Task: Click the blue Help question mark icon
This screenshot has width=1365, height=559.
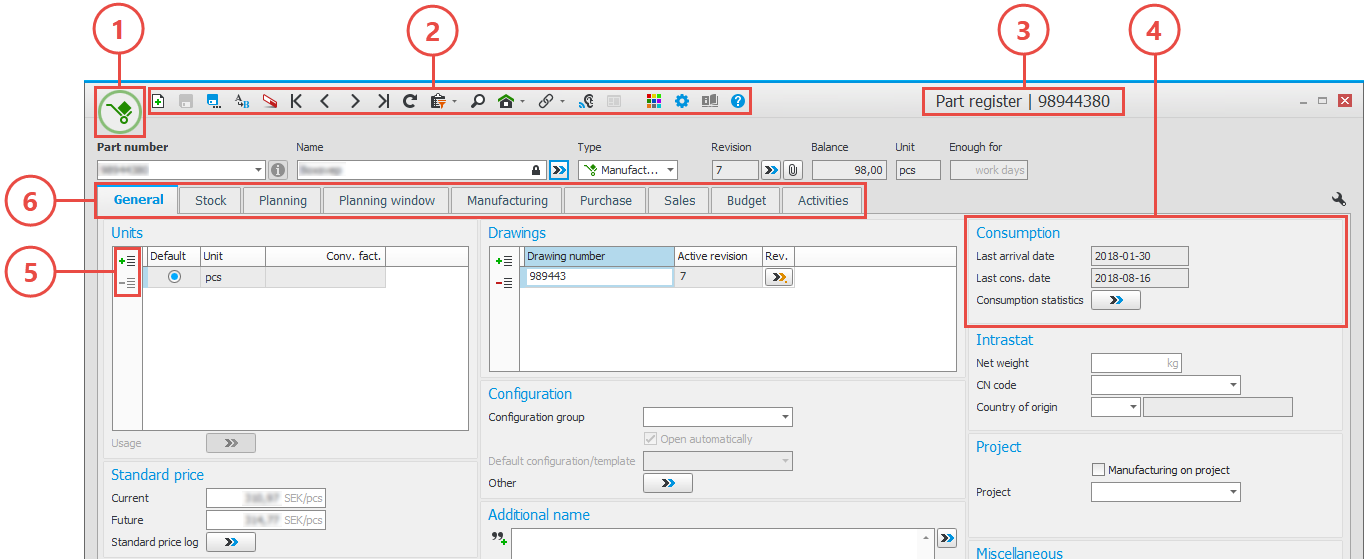Action: click(x=738, y=101)
